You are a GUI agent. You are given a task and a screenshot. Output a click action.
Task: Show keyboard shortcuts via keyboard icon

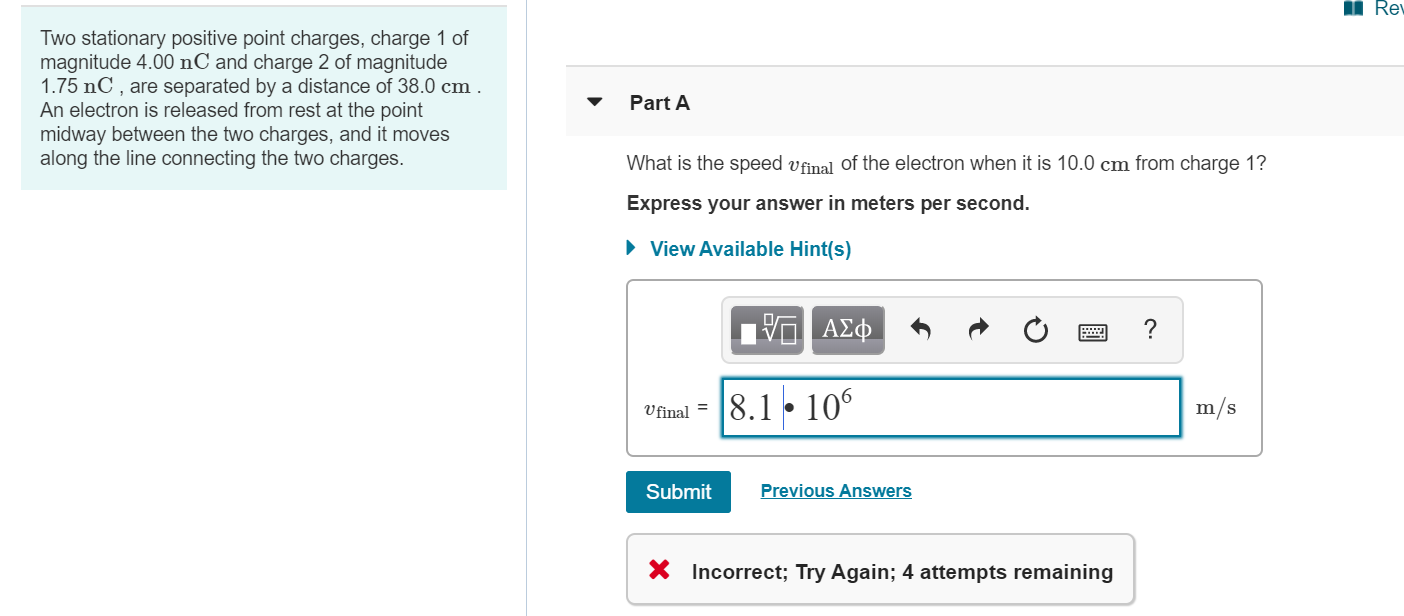pyautogui.click(x=1094, y=330)
